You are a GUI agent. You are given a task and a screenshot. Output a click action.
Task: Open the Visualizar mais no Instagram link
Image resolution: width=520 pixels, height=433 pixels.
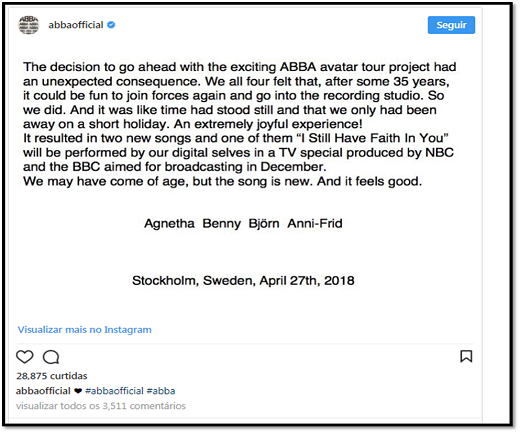85,330
